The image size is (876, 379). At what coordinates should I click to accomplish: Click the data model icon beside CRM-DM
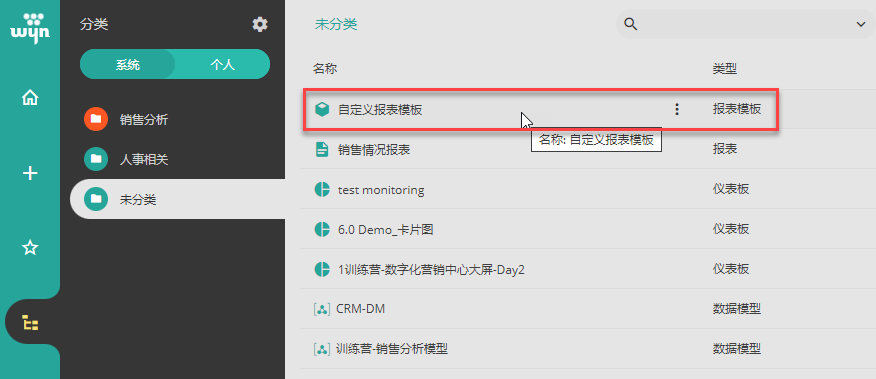[x=322, y=309]
